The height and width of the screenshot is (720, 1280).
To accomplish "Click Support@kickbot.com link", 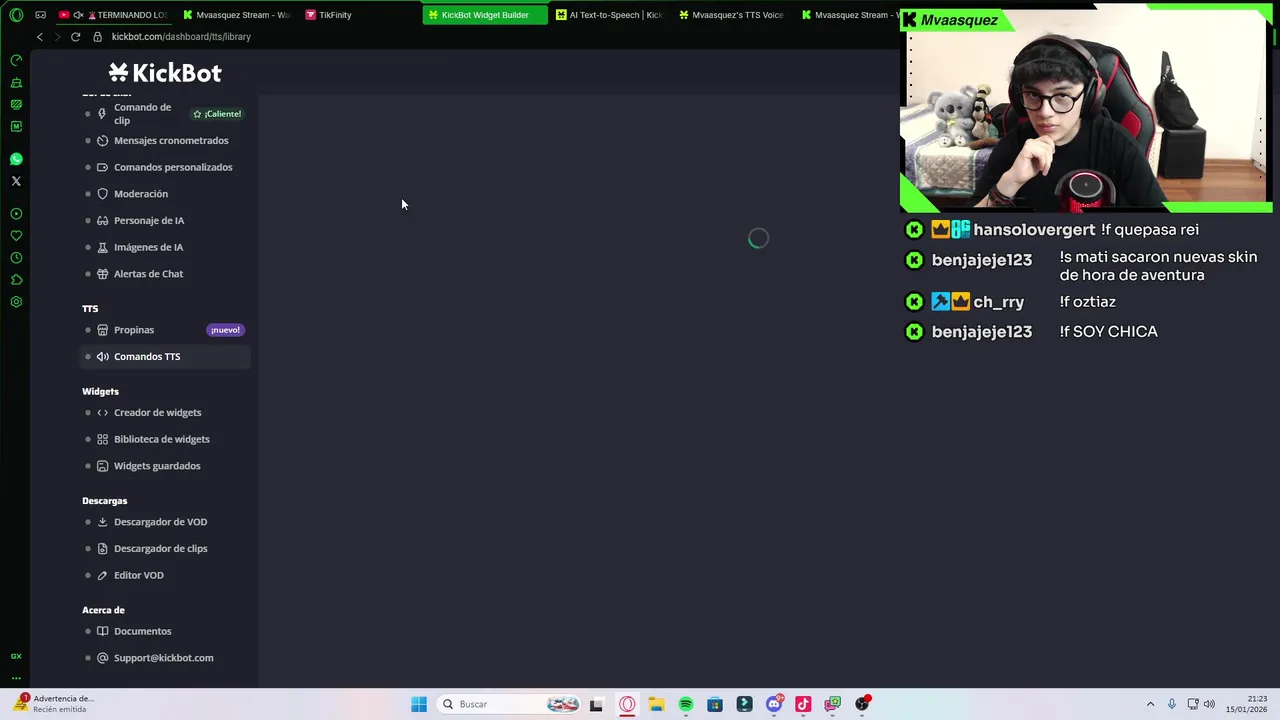I will (163, 658).
